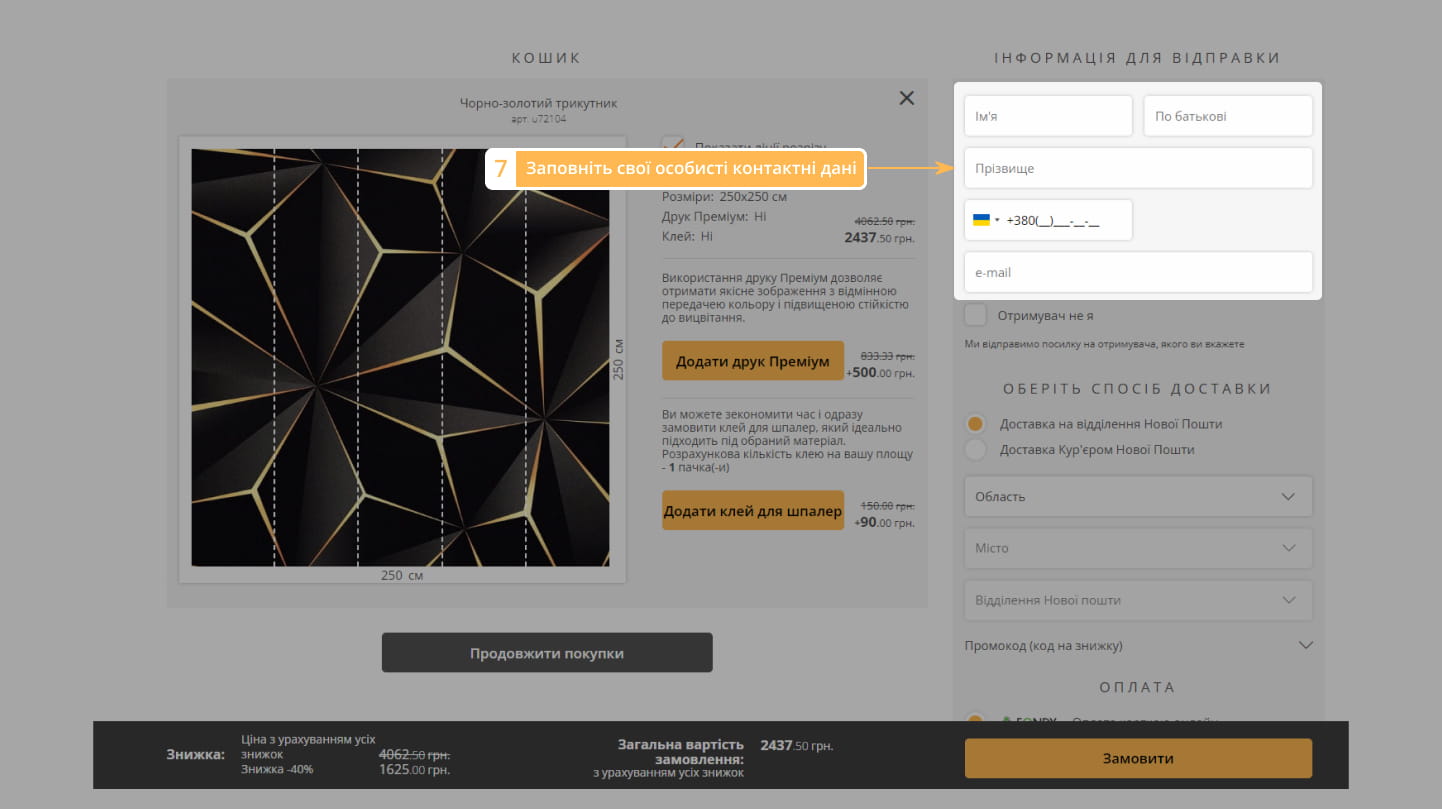This screenshot has width=1442, height=809.
Task: Open the 'Область' dropdown
Action: pos(1137,497)
